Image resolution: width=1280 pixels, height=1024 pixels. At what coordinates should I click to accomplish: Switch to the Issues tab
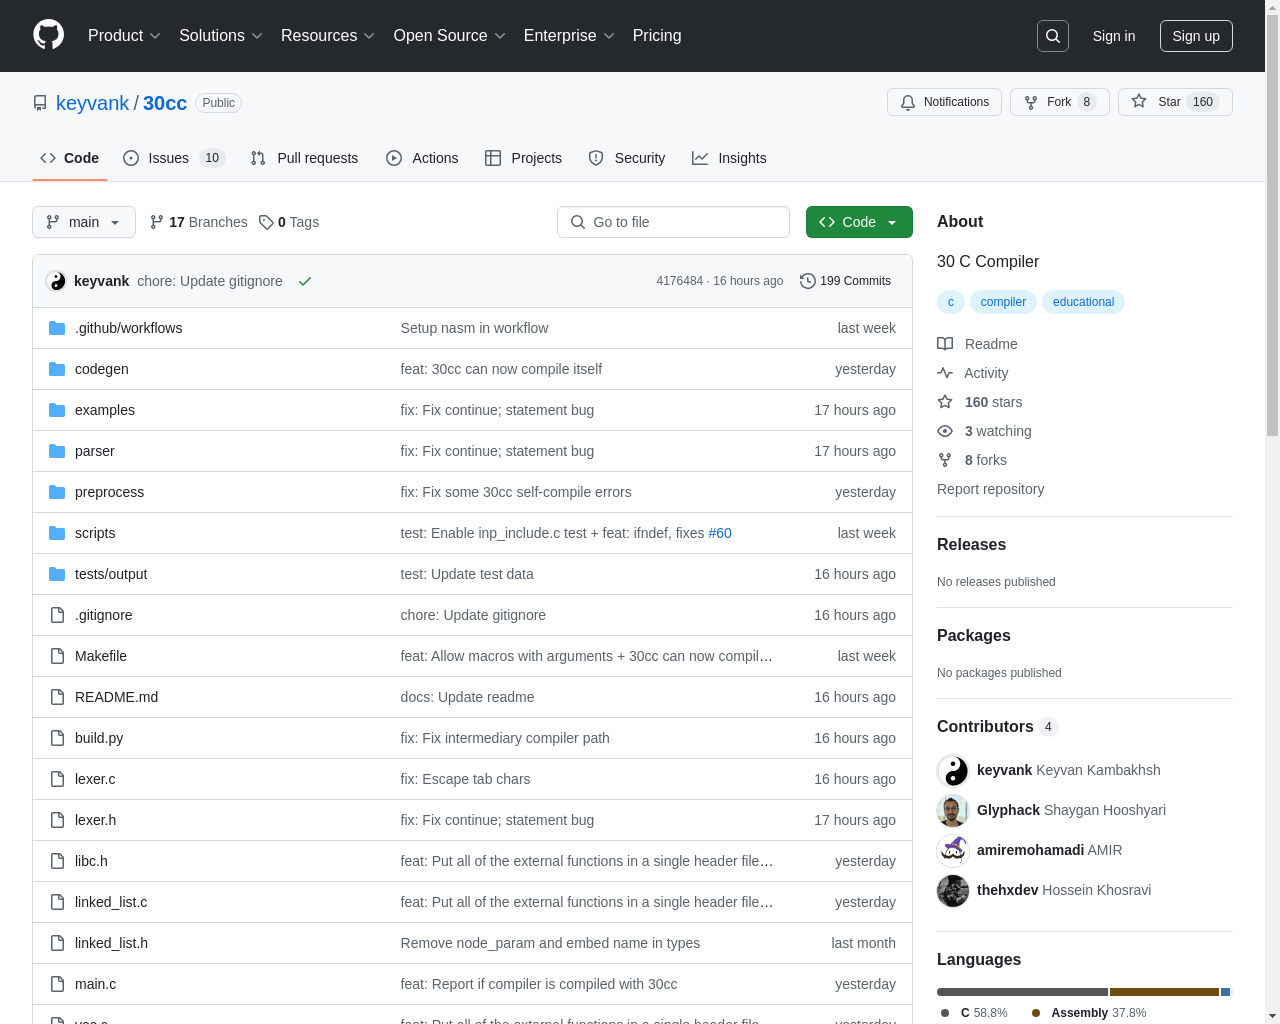[x=174, y=158]
